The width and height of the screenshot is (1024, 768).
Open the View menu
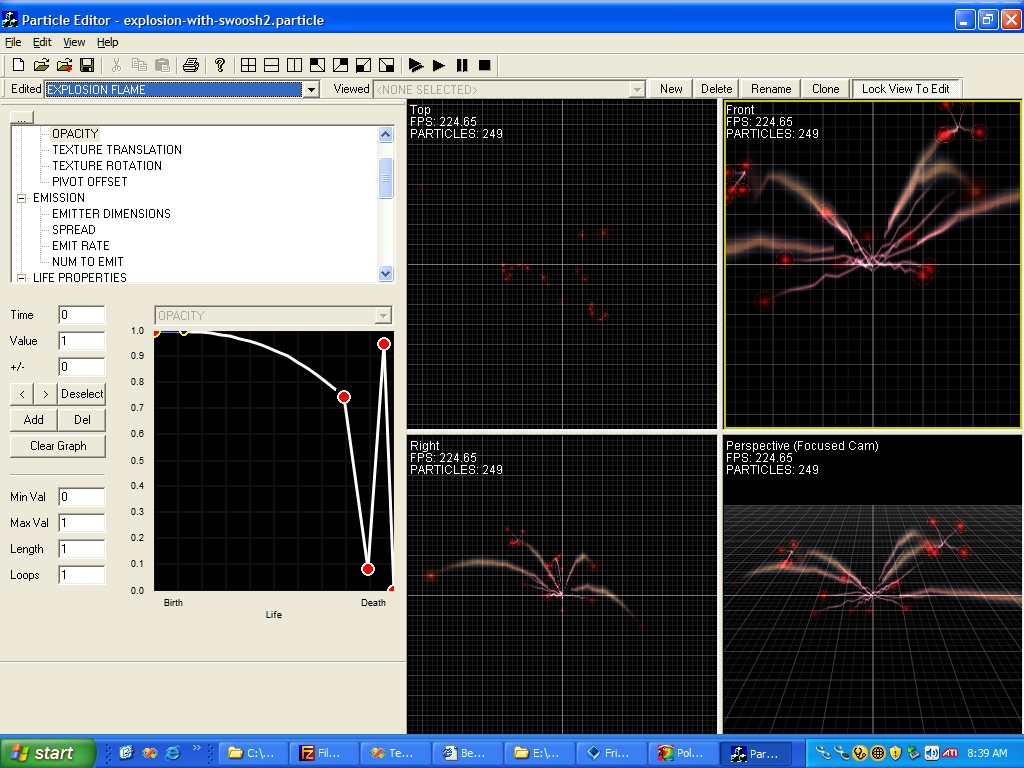pos(74,42)
